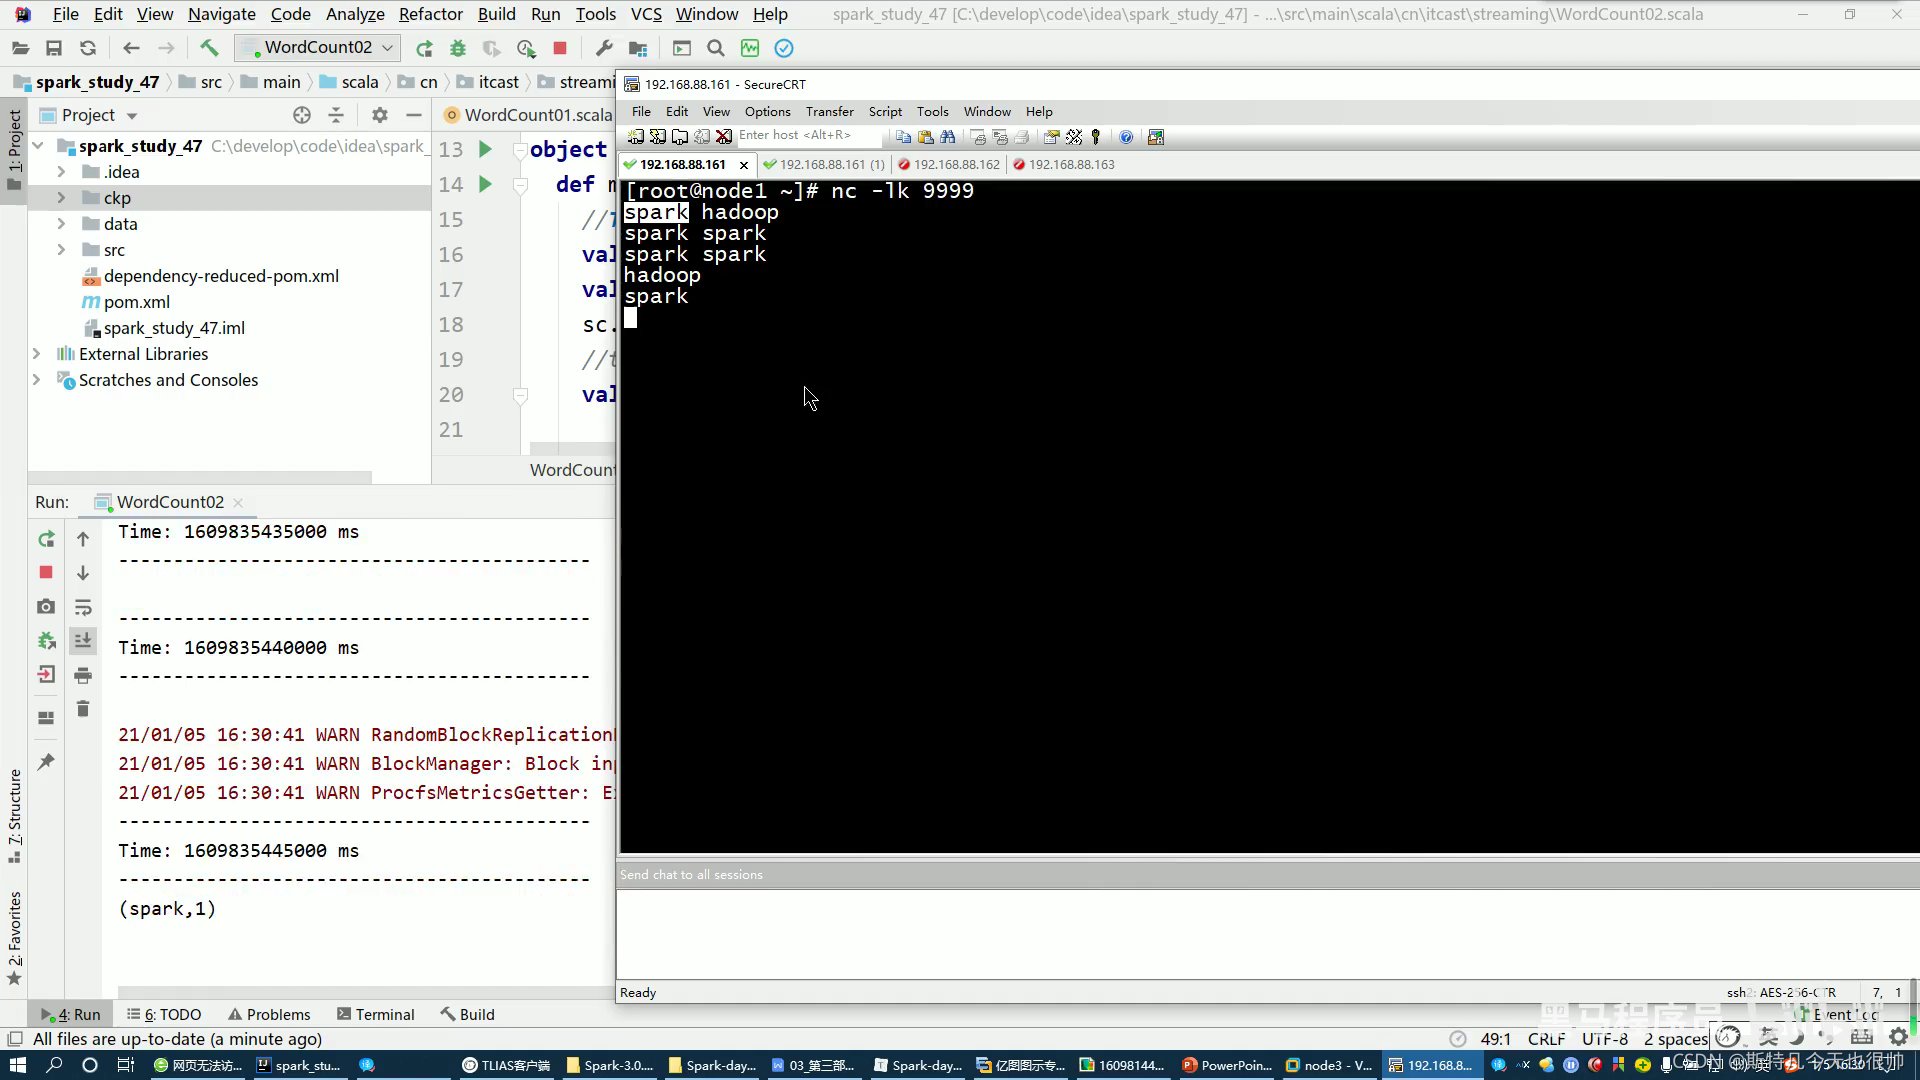Open Search Everywhere magnifier icon
The width and height of the screenshot is (1920, 1080).
tap(715, 48)
